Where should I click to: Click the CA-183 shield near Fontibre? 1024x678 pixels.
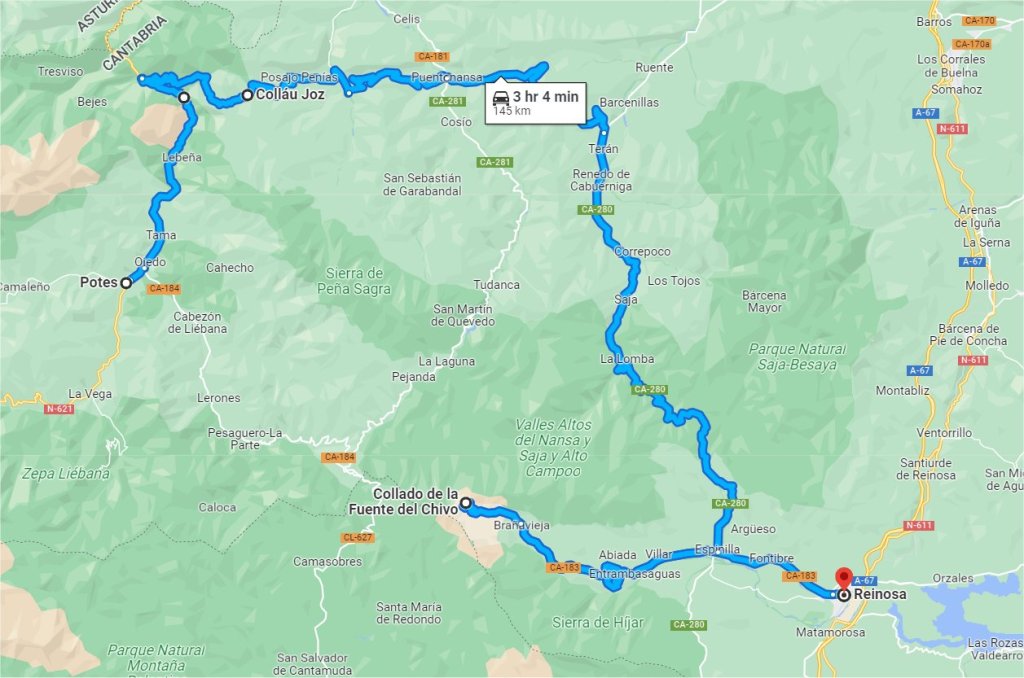[801, 575]
